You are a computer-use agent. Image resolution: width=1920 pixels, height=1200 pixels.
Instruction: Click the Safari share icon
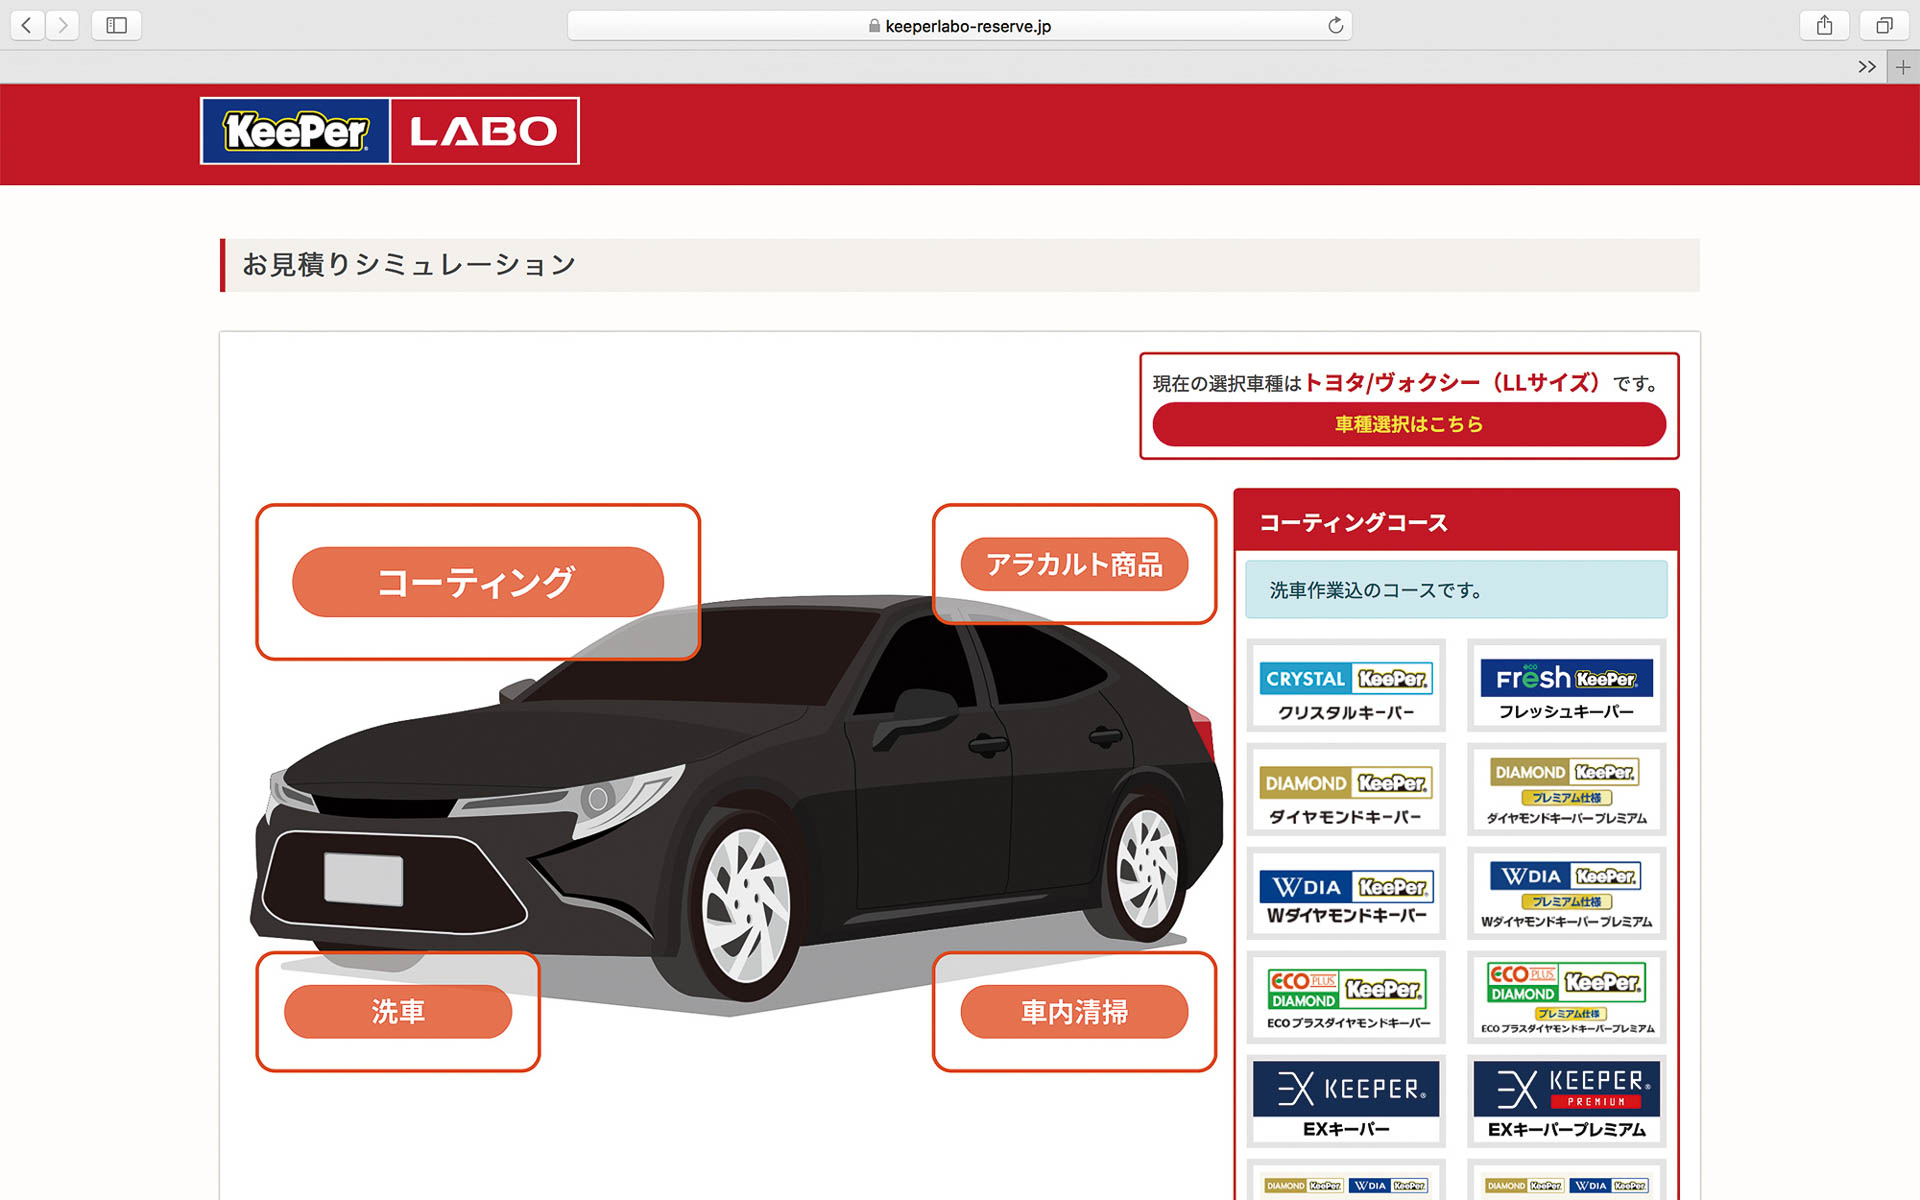coord(1823,25)
